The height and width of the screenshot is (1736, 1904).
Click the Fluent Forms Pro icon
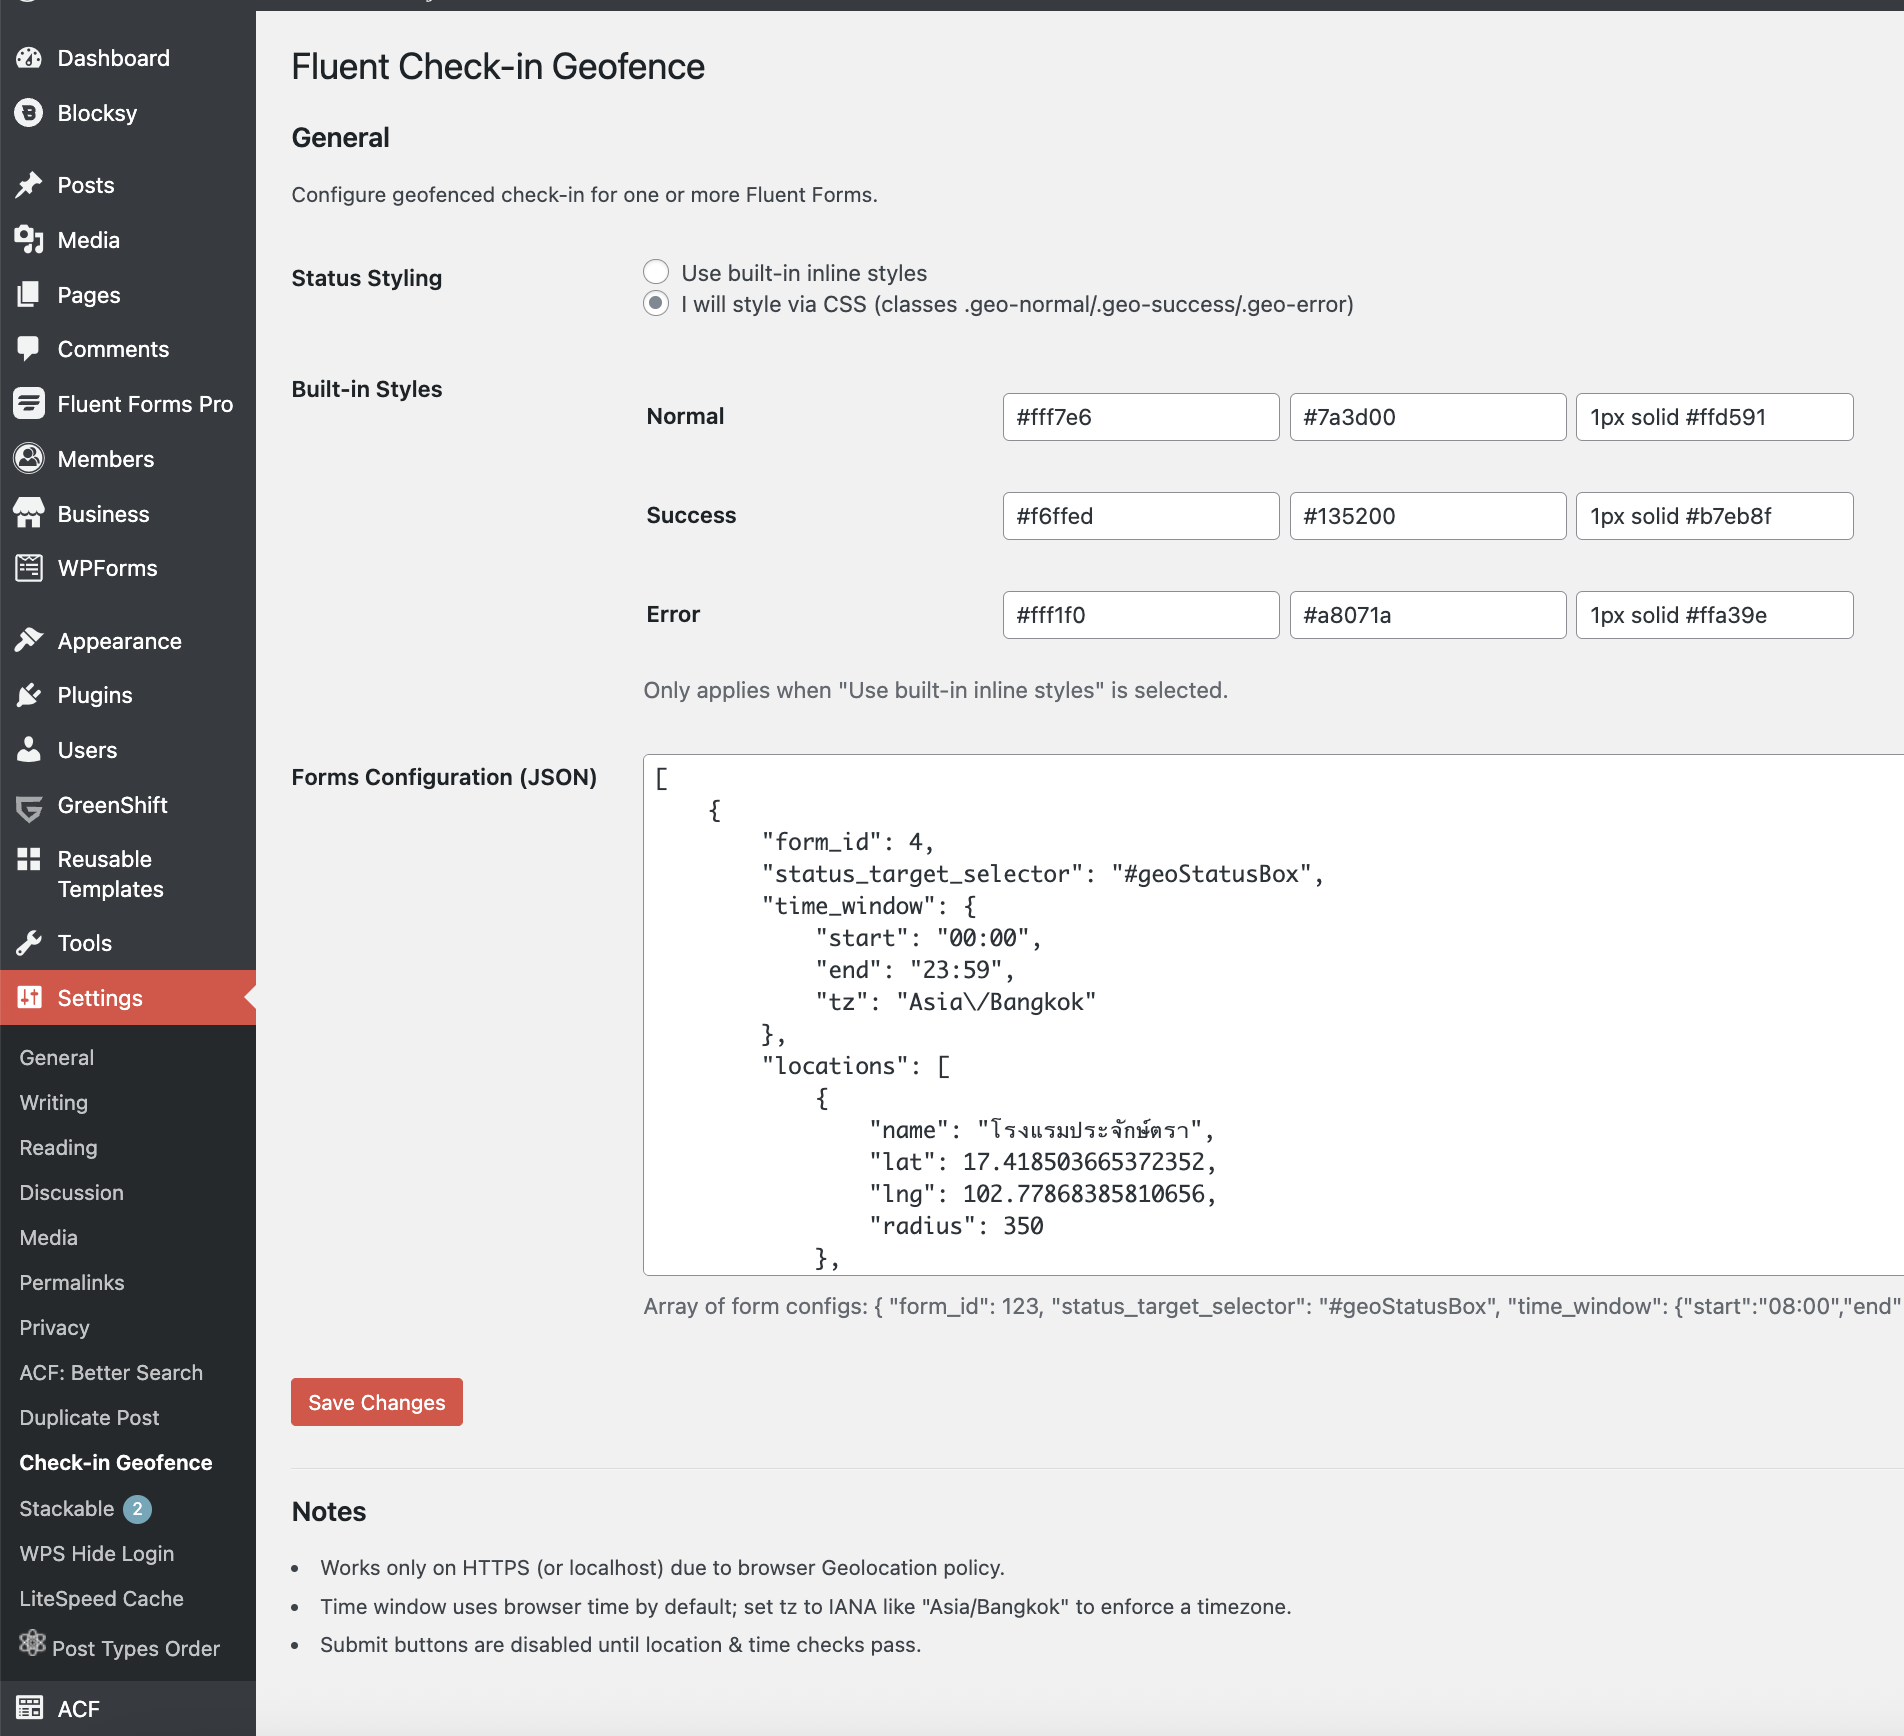29,404
